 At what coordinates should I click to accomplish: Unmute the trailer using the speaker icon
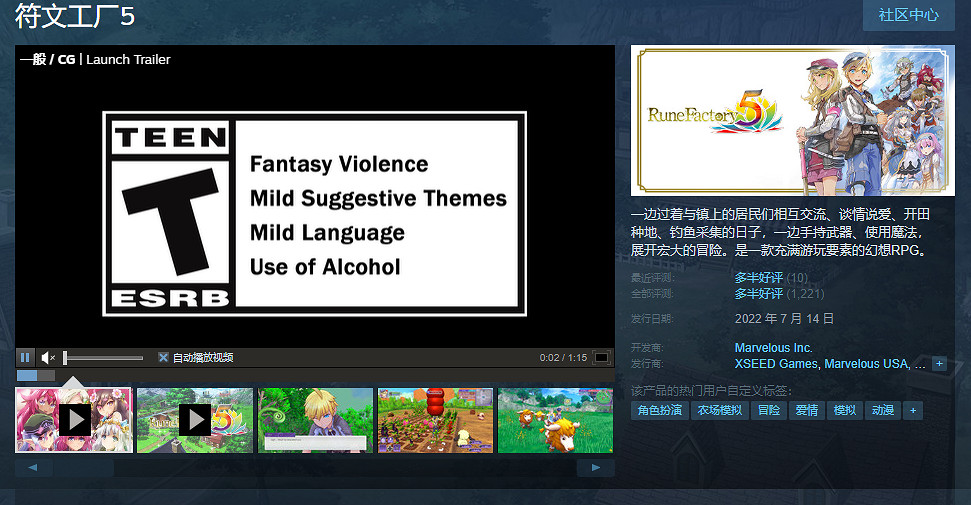click(x=48, y=357)
